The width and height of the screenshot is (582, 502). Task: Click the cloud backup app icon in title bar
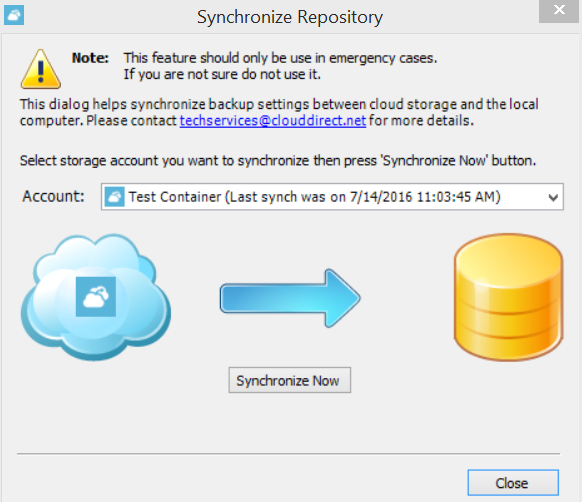click(x=14, y=15)
